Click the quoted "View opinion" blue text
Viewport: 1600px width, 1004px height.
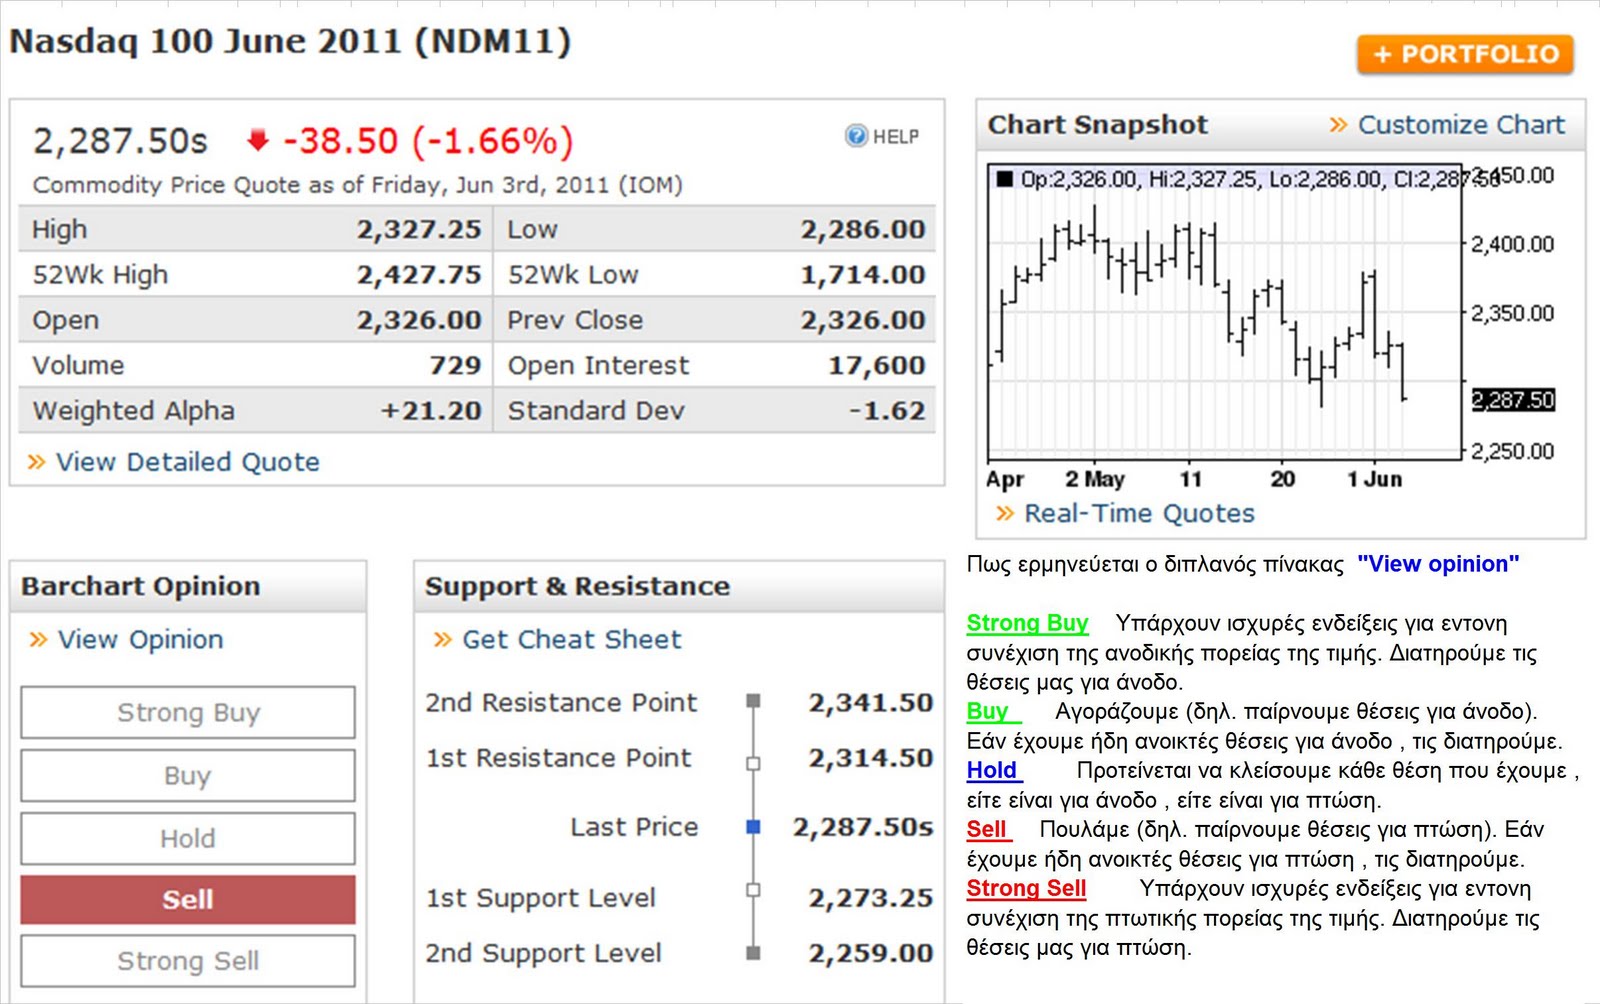(x=1438, y=564)
